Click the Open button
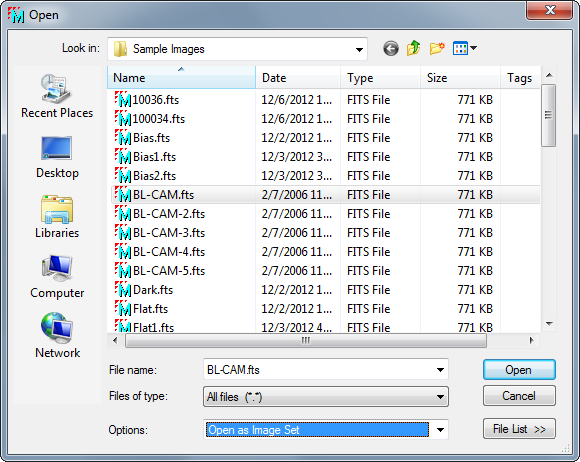Image resolution: width=580 pixels, height=462 pixels. click(x=519, y=370)
